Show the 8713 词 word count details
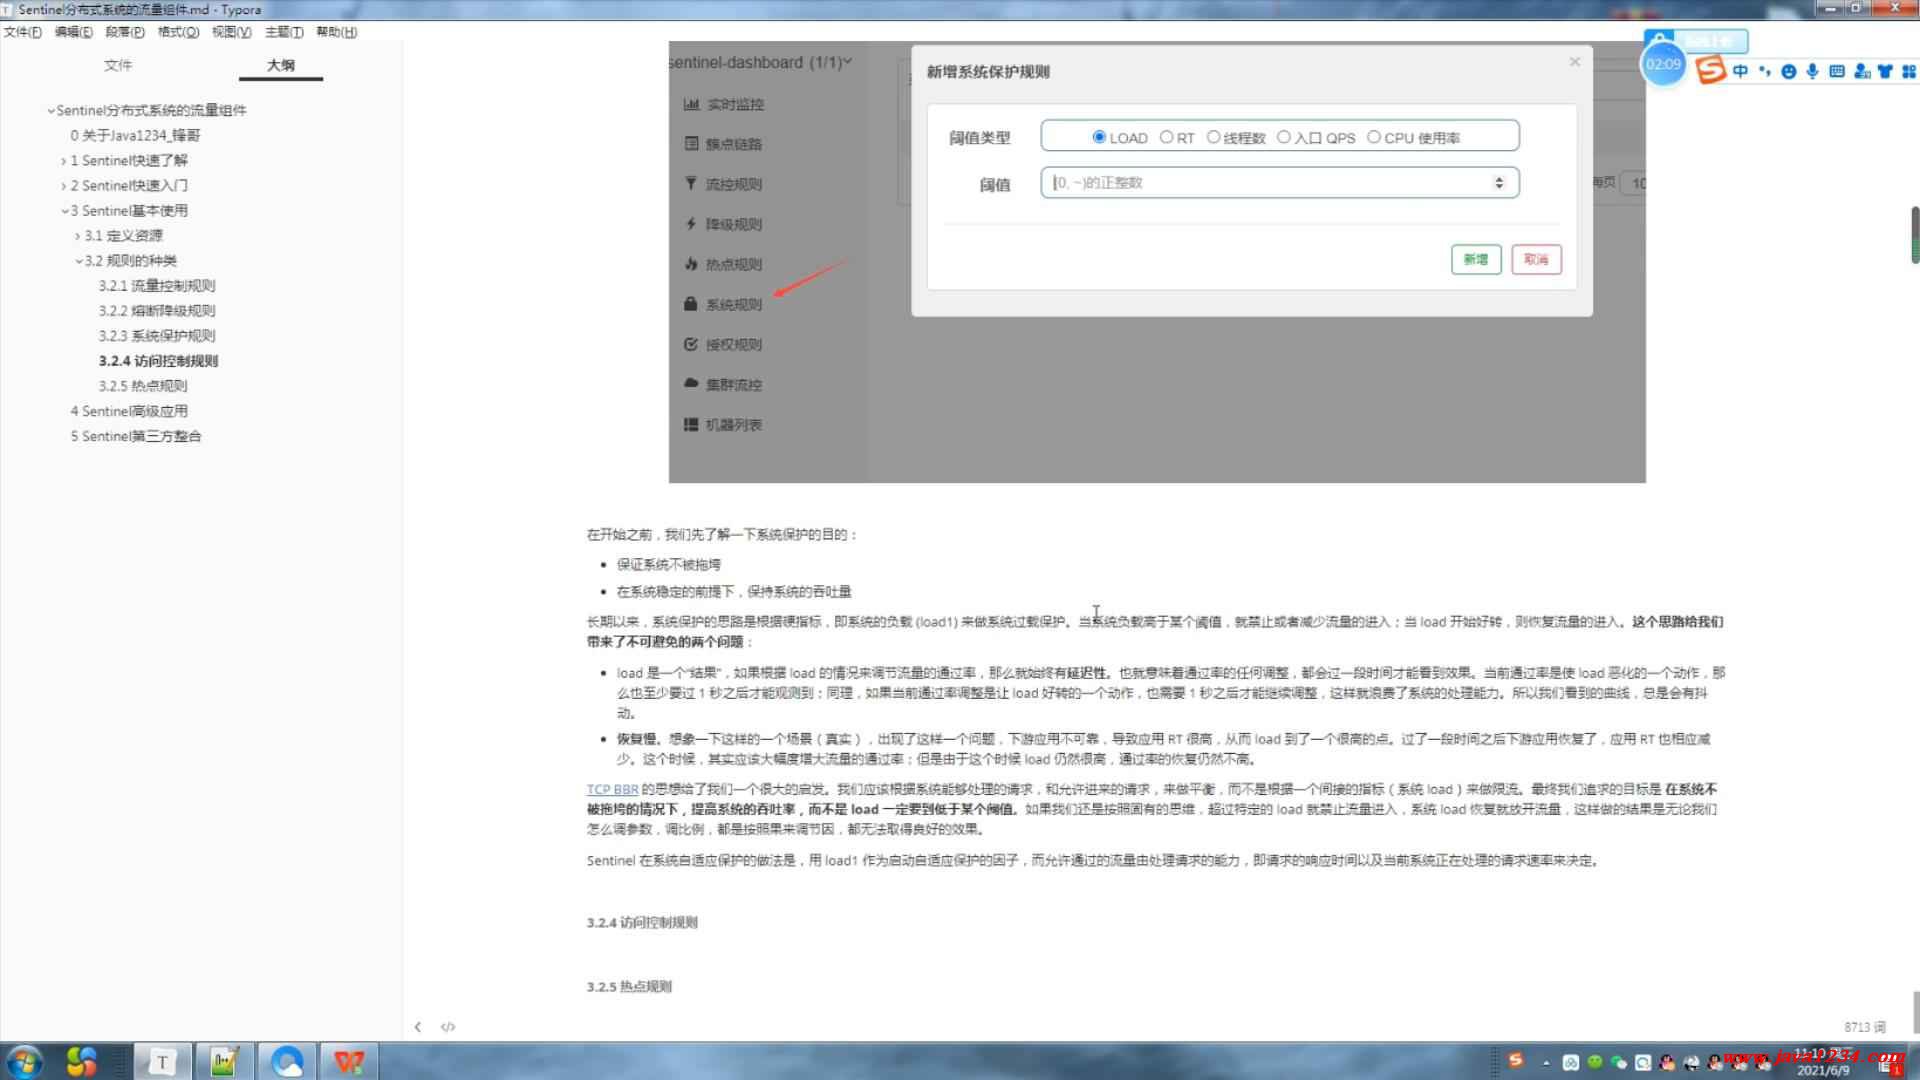Image resolution: width=1920 pixels, height=1080 pixels. pyautogui.click(x=1865, y=1027)
